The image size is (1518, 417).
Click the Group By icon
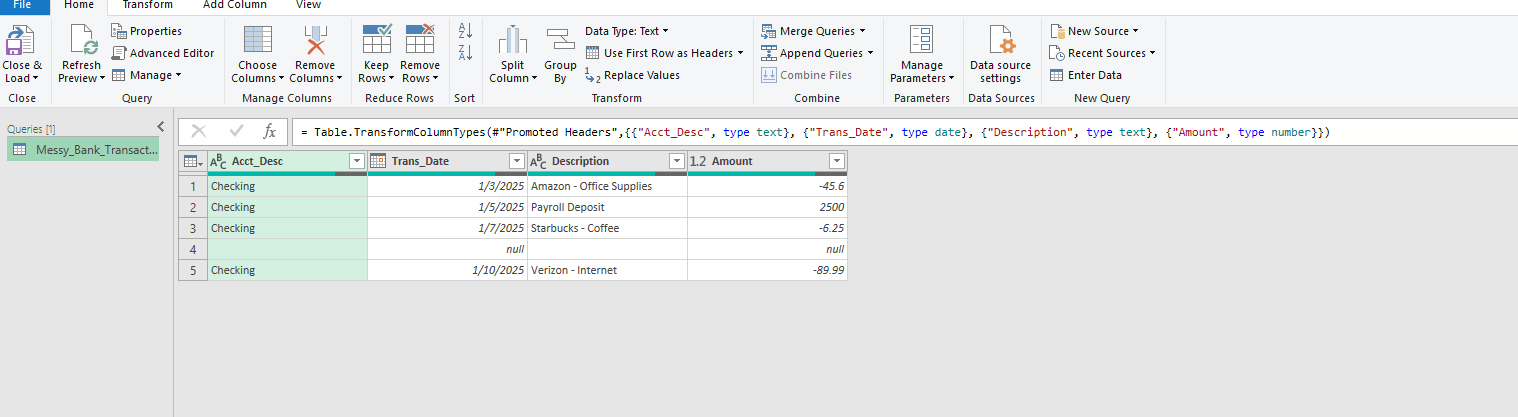point(561,41)
